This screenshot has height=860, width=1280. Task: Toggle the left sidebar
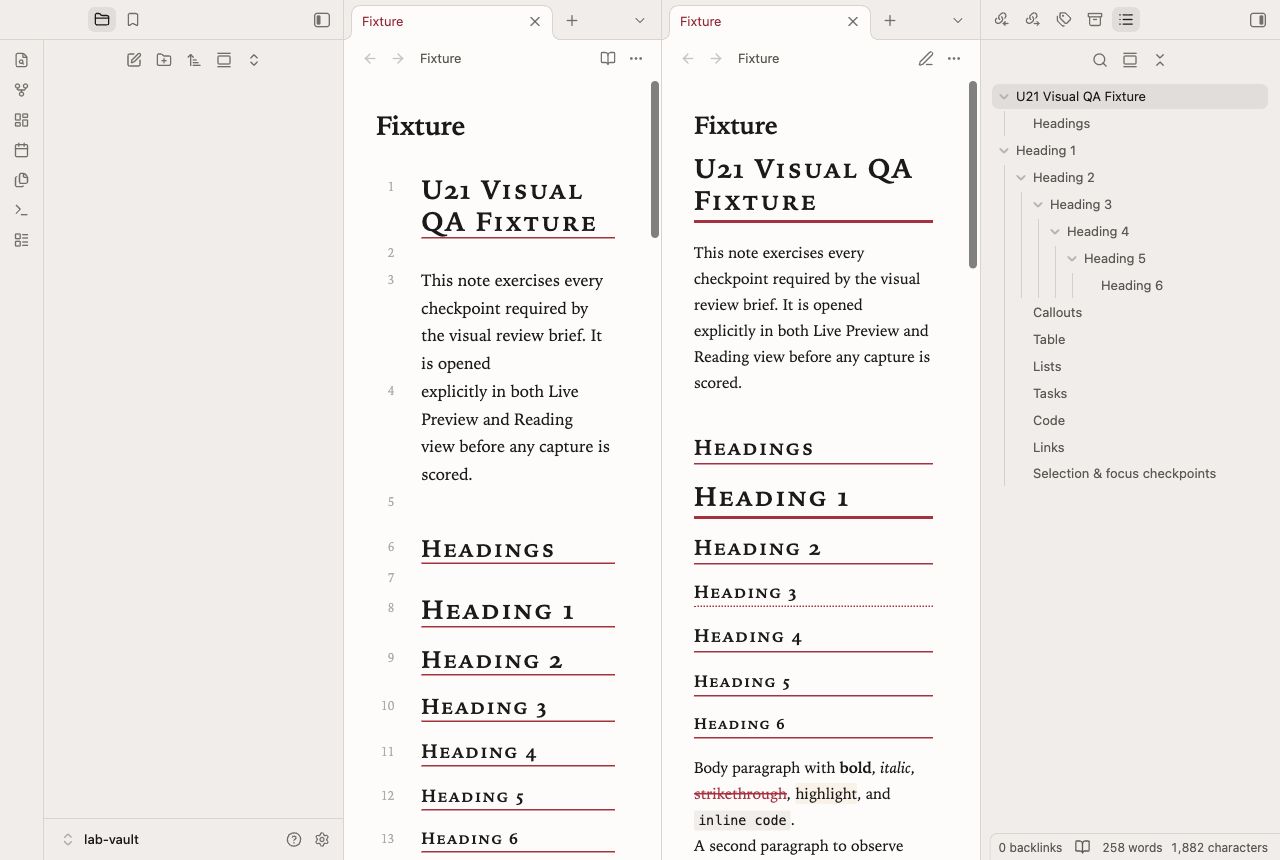click(322, 19)
